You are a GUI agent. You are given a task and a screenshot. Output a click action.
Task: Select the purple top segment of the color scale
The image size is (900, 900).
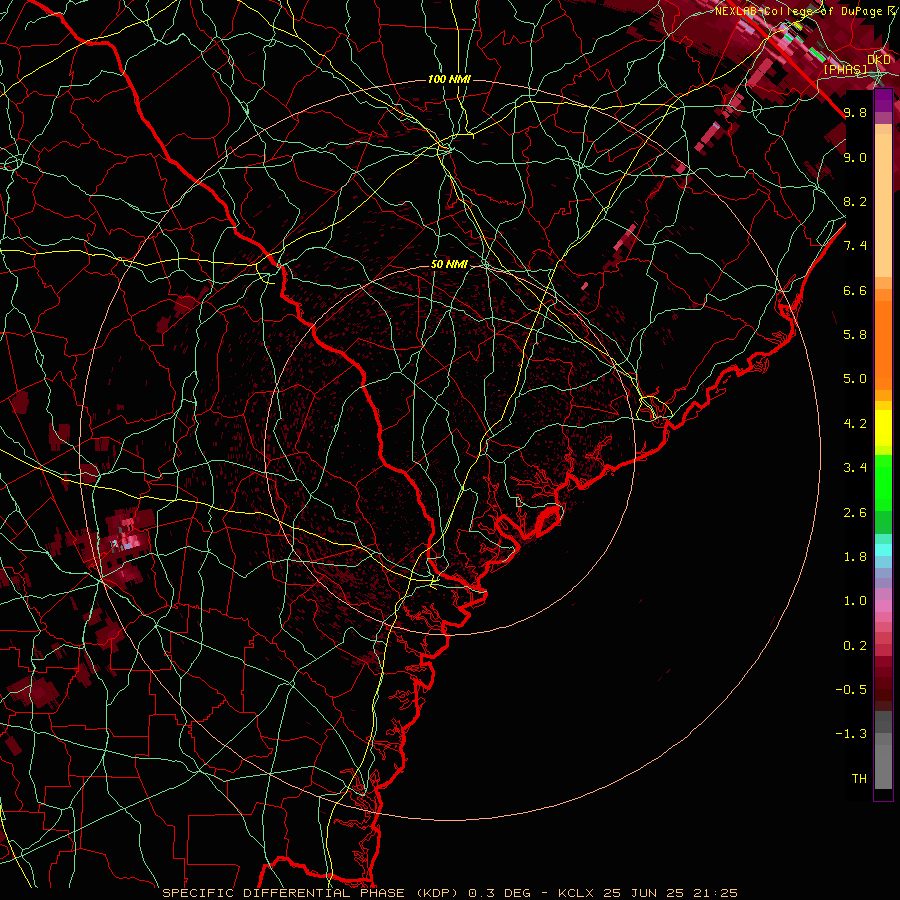click(883, 100)
